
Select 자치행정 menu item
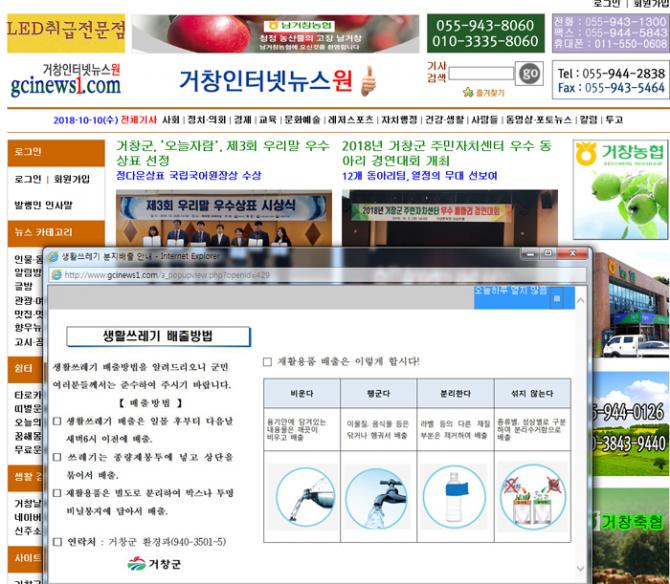click(x=399, y=120)
